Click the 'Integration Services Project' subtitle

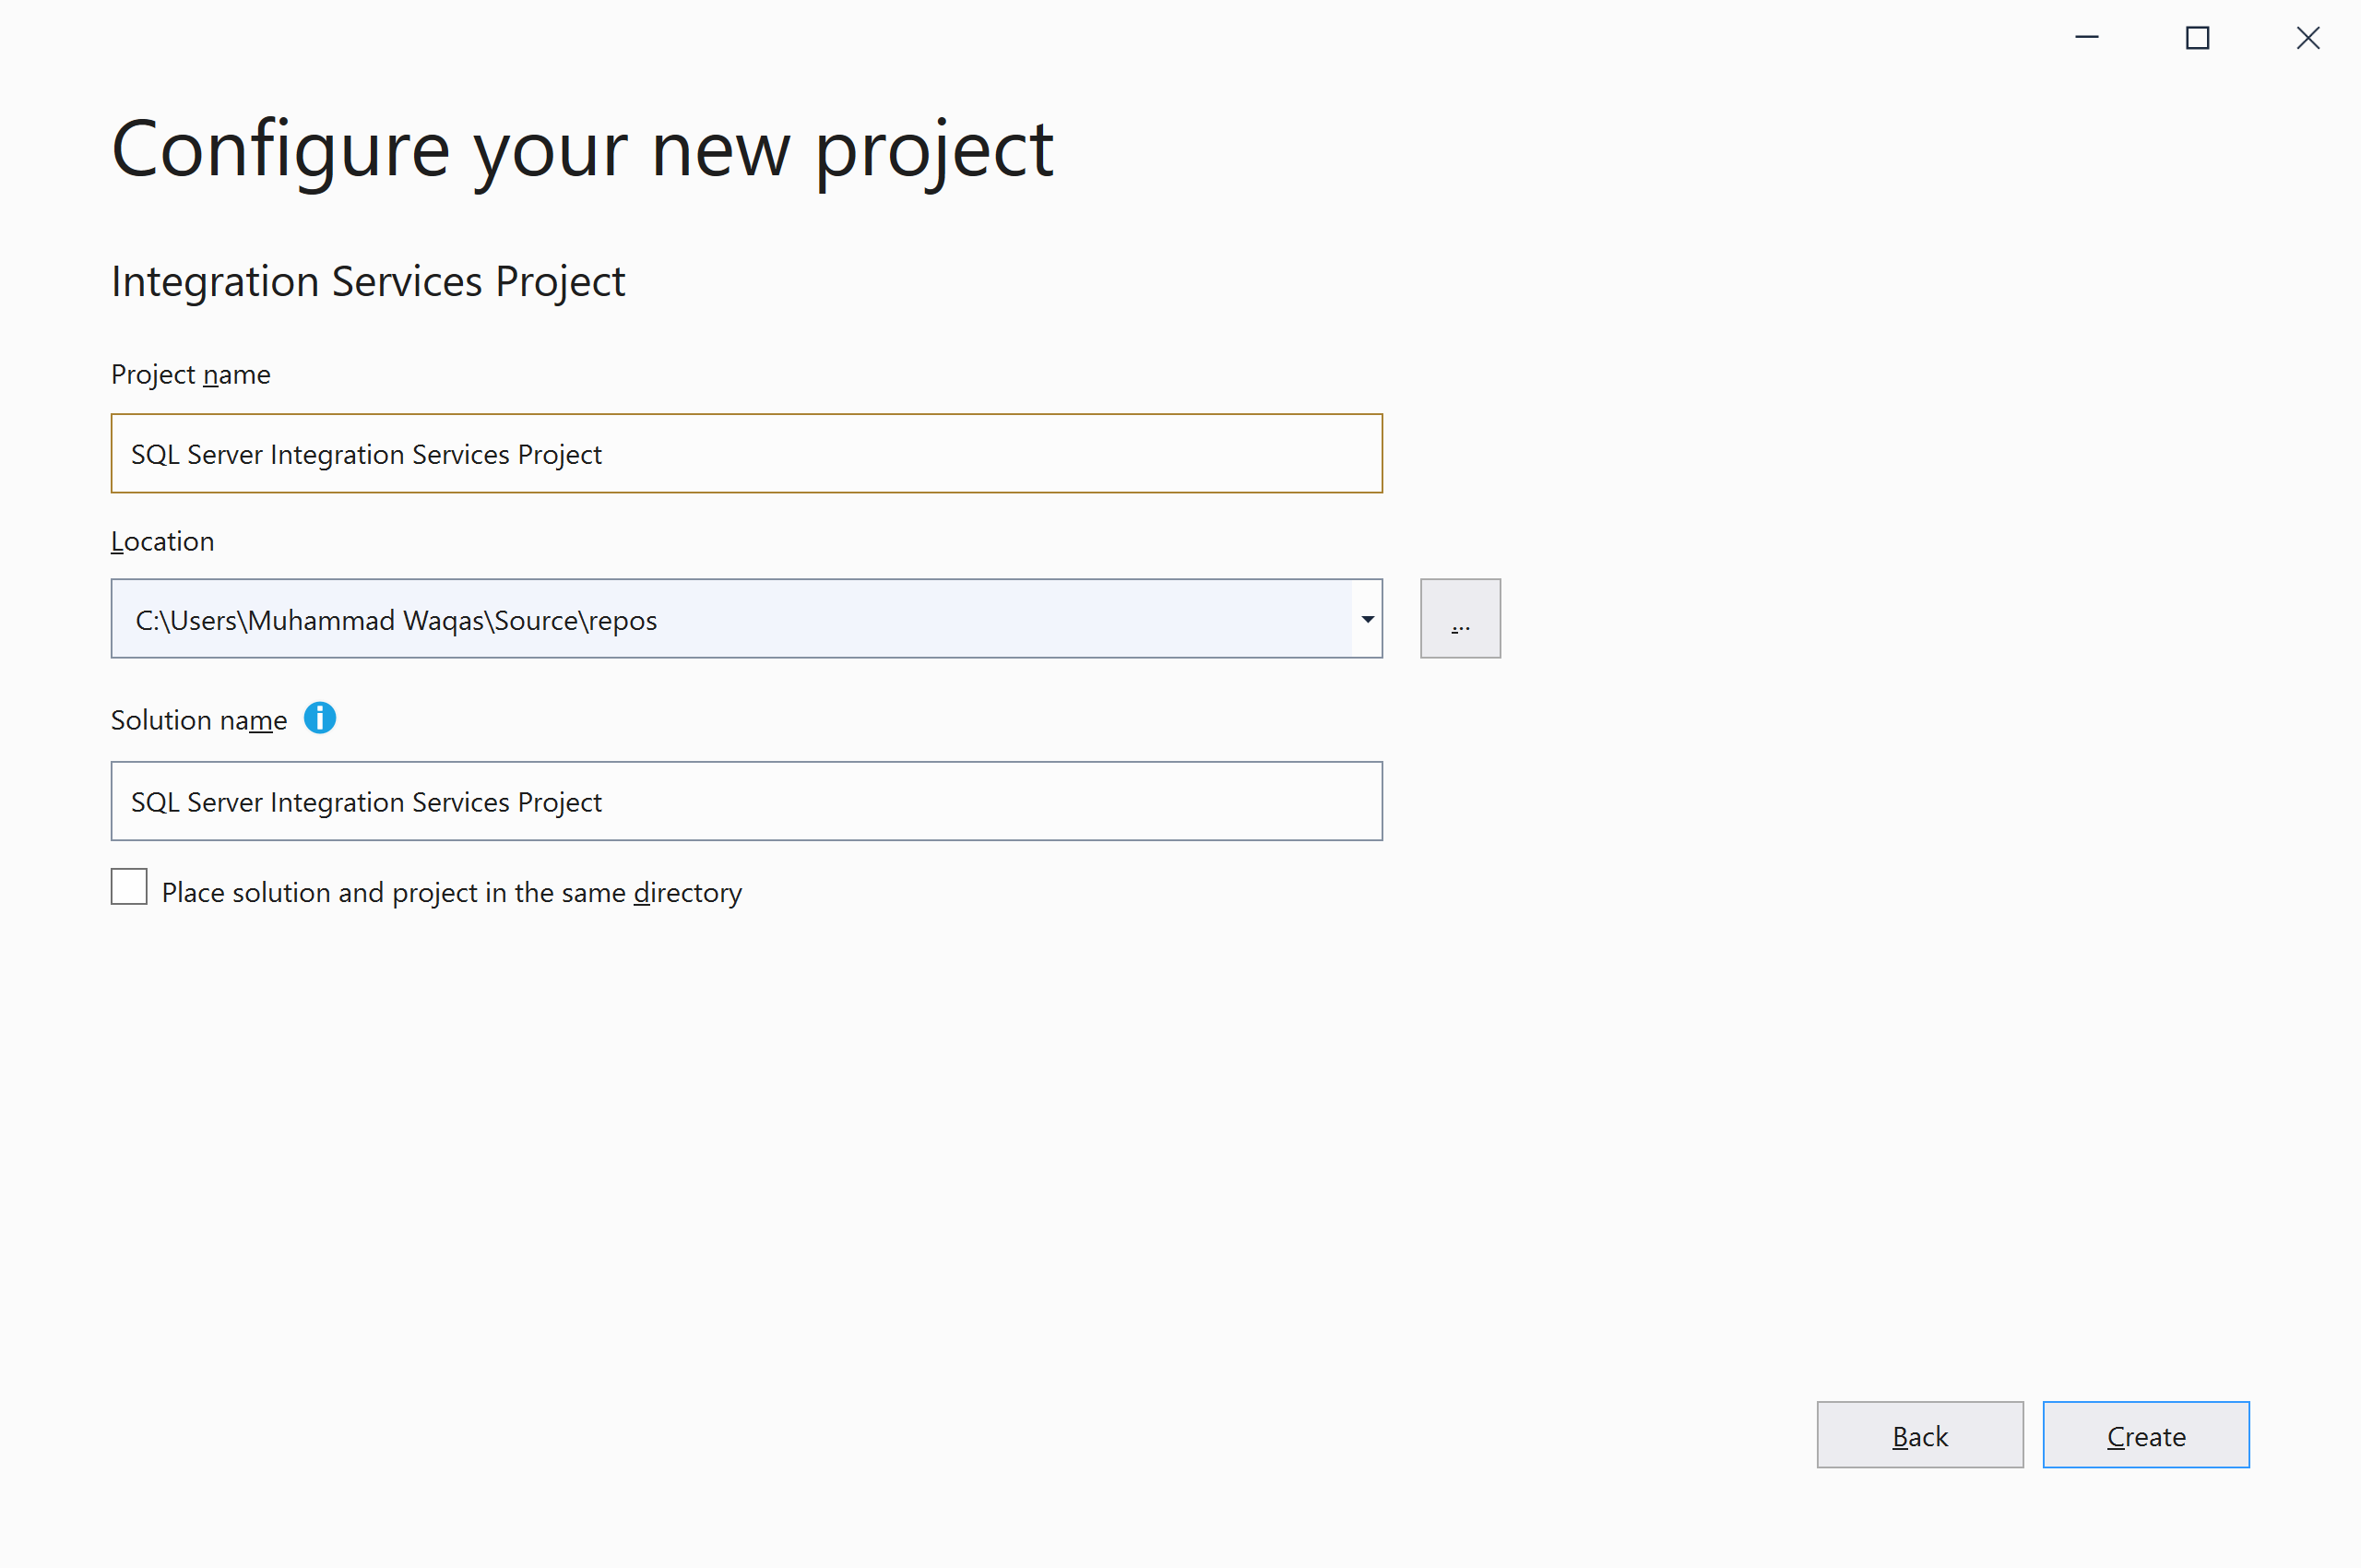367,282
